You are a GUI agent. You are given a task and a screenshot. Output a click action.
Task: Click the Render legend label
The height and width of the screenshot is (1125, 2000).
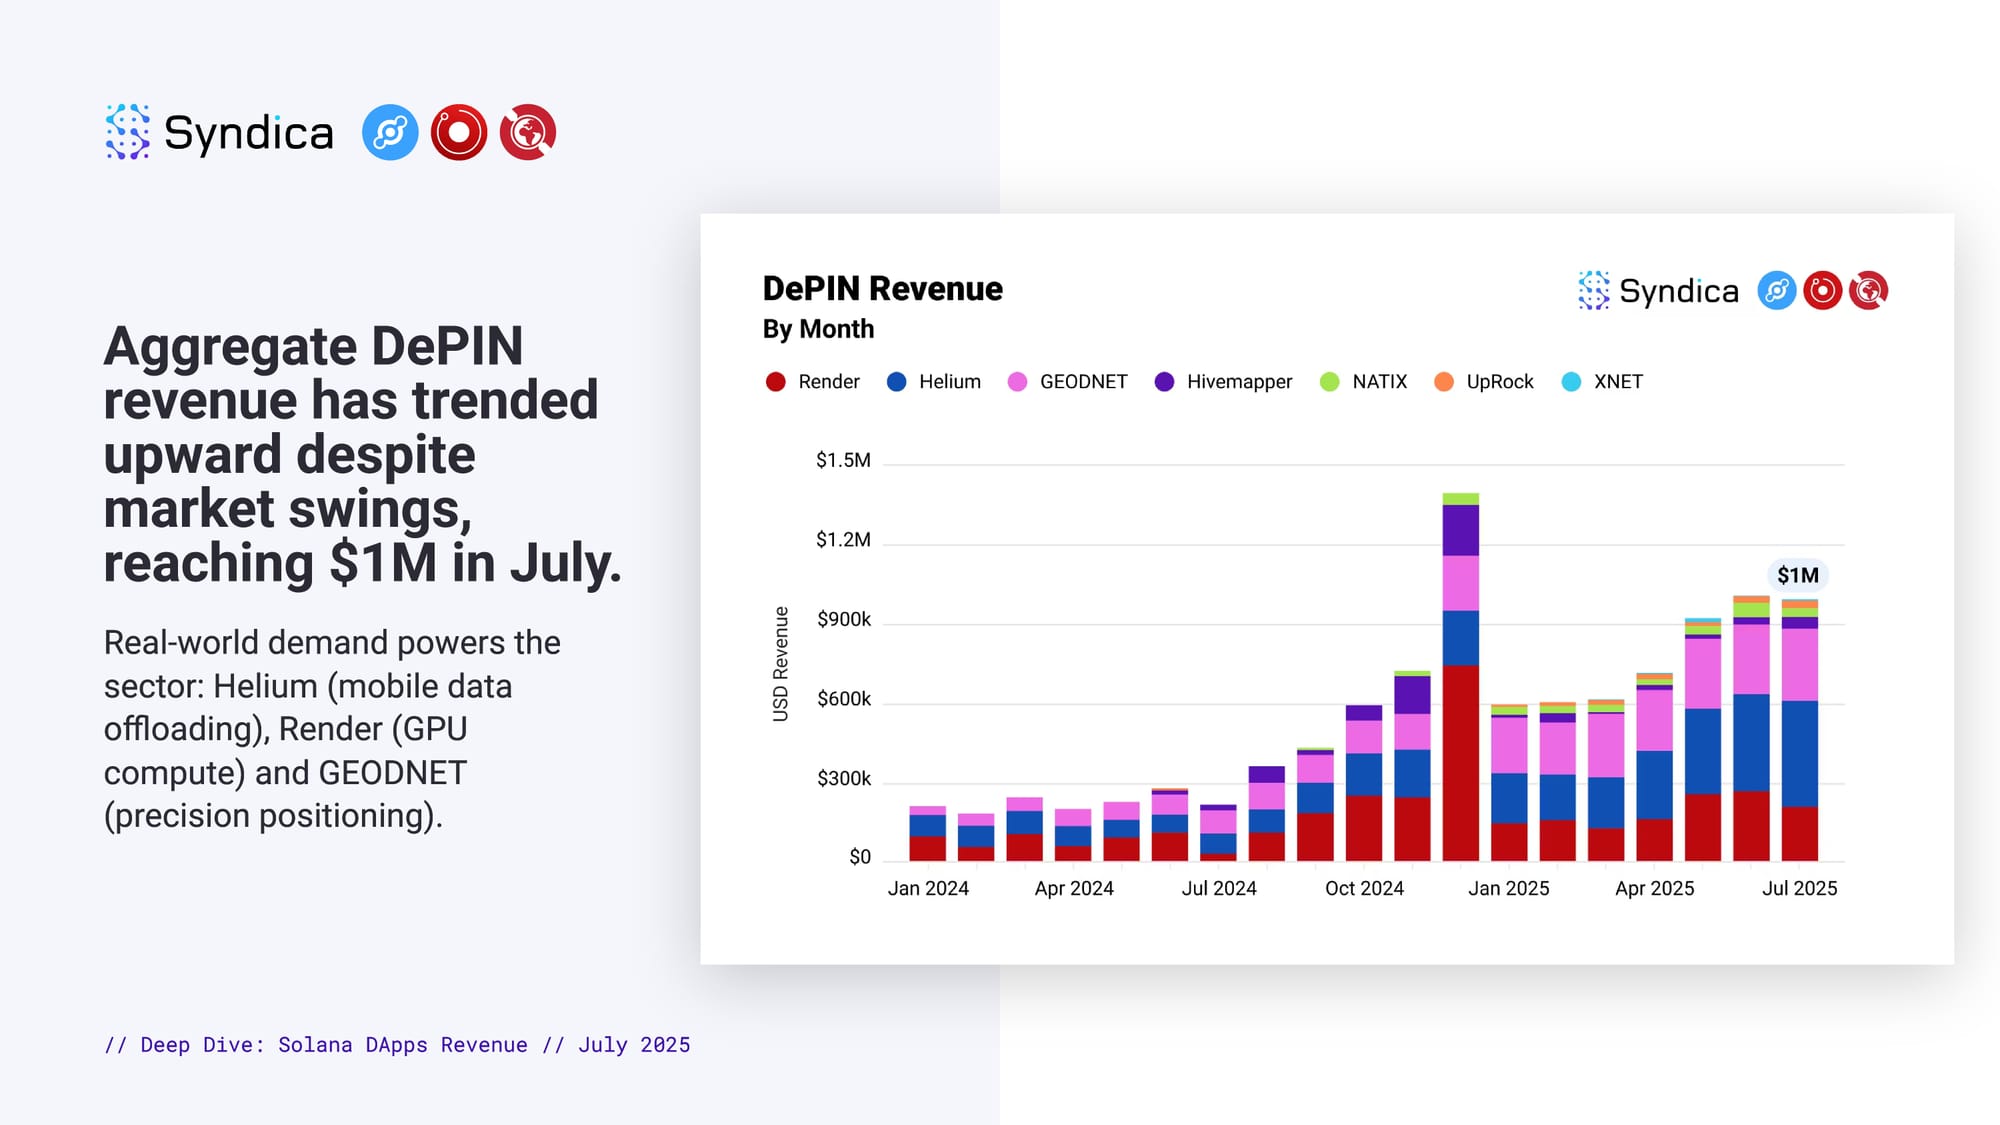(829, 382)
